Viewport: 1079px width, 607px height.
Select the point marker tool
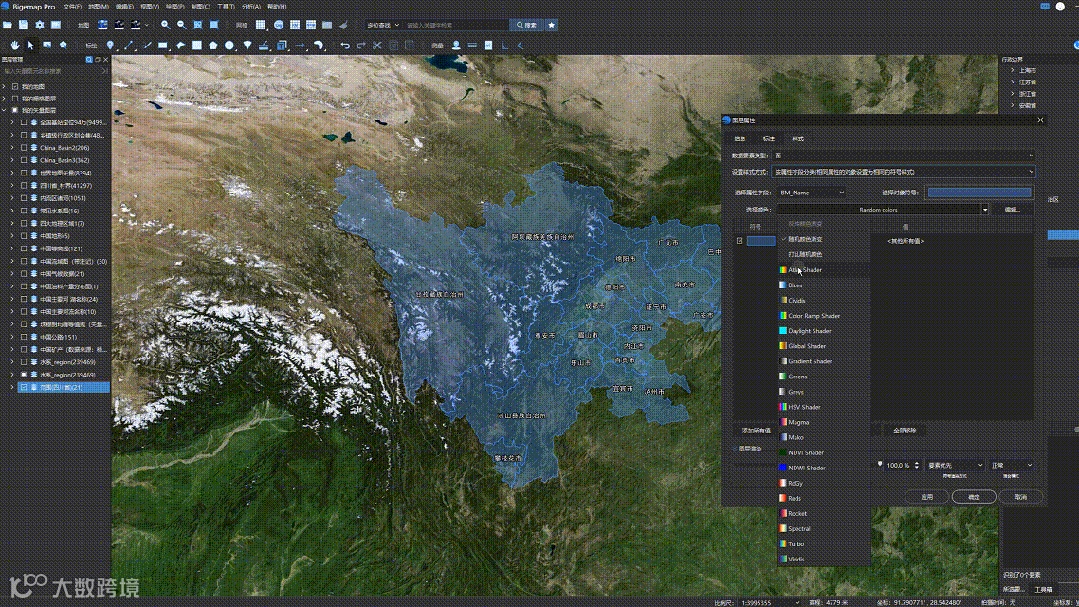coord(110,45)
